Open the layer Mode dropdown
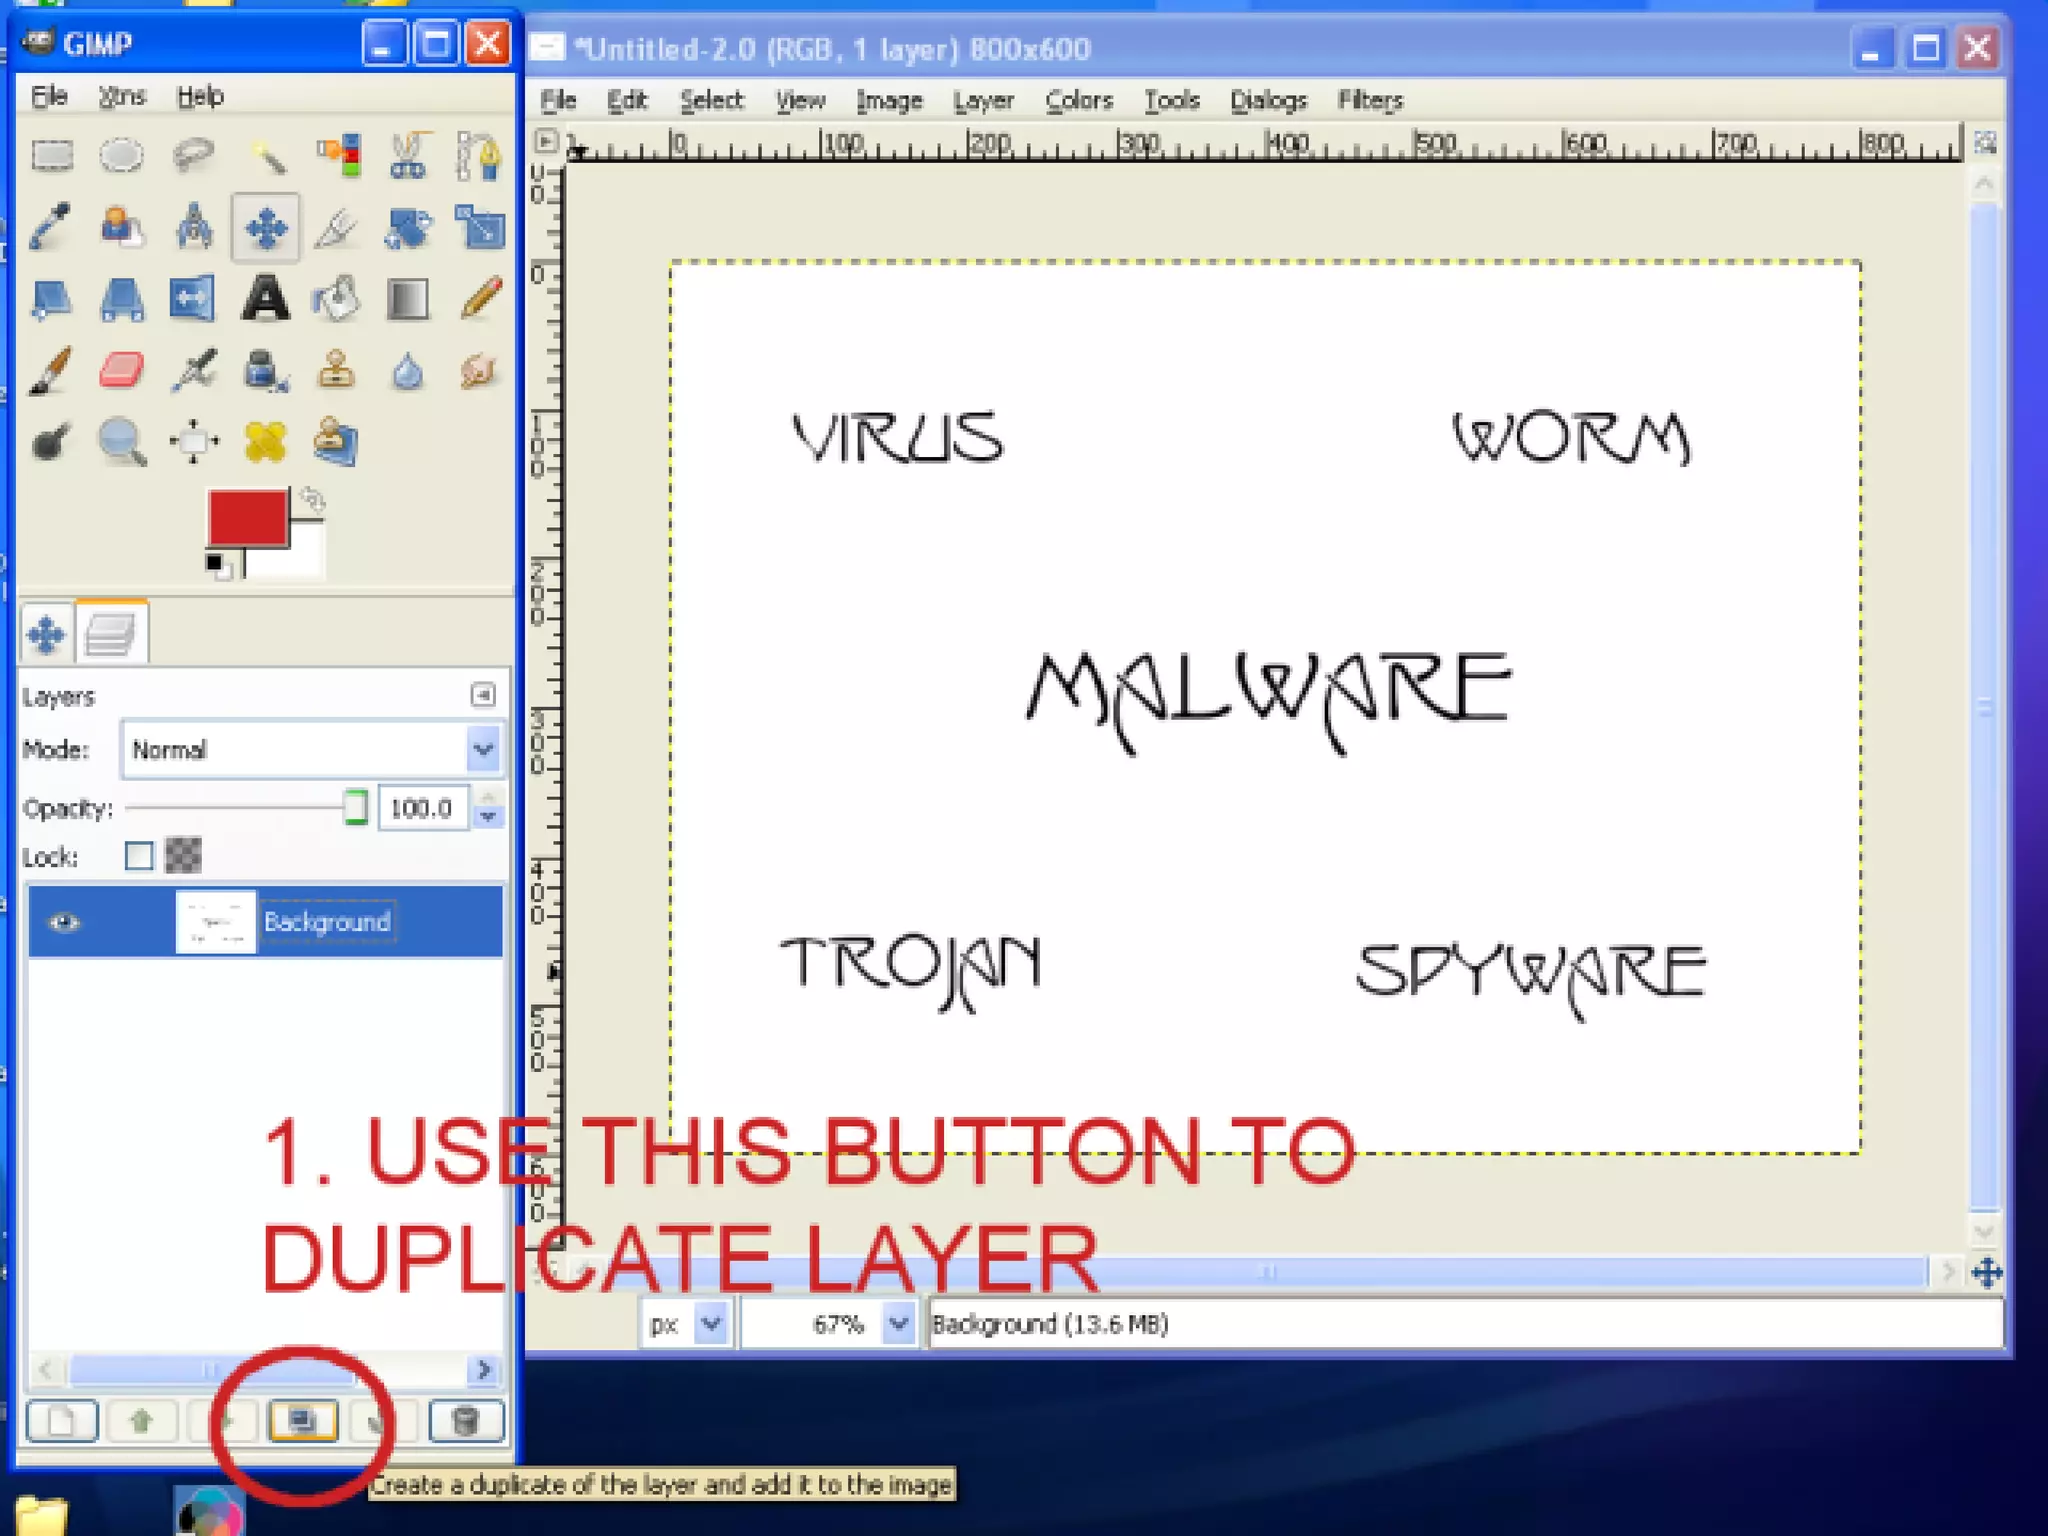Image resolution: width=2048 pixels, height=1536 pixels. click(483, 749)
